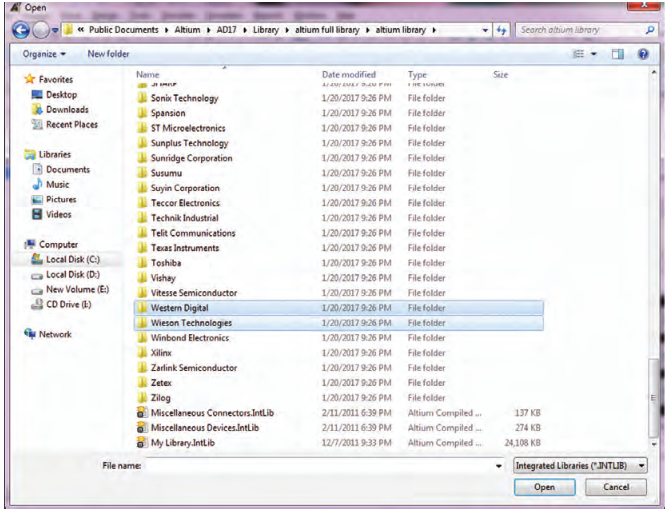665x510 pixels.
Task: Expand the address bar history dropdown
Action: 485,30
